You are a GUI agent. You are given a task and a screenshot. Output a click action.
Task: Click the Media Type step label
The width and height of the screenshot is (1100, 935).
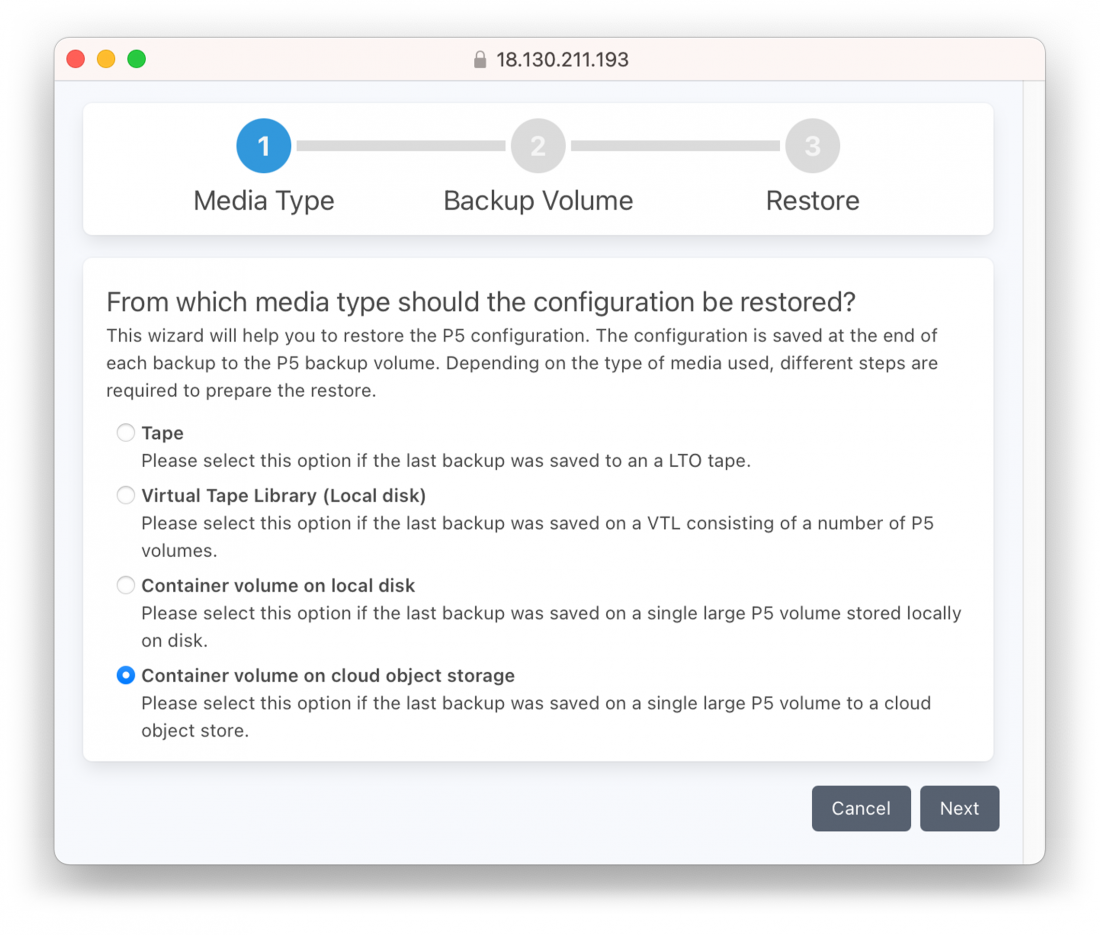(264, 201)
